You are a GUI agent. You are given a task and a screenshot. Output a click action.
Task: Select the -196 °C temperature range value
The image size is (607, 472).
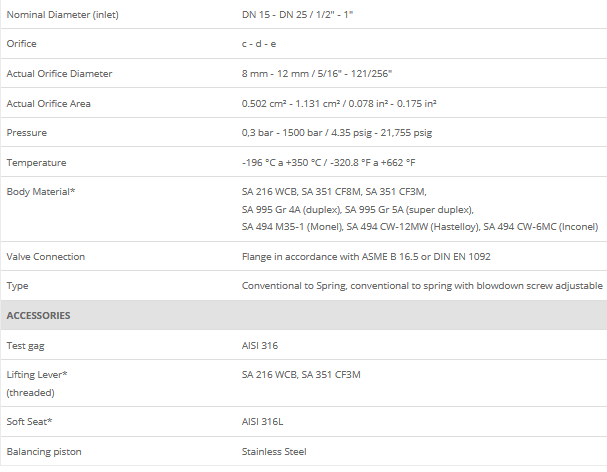tap(329, 162)
